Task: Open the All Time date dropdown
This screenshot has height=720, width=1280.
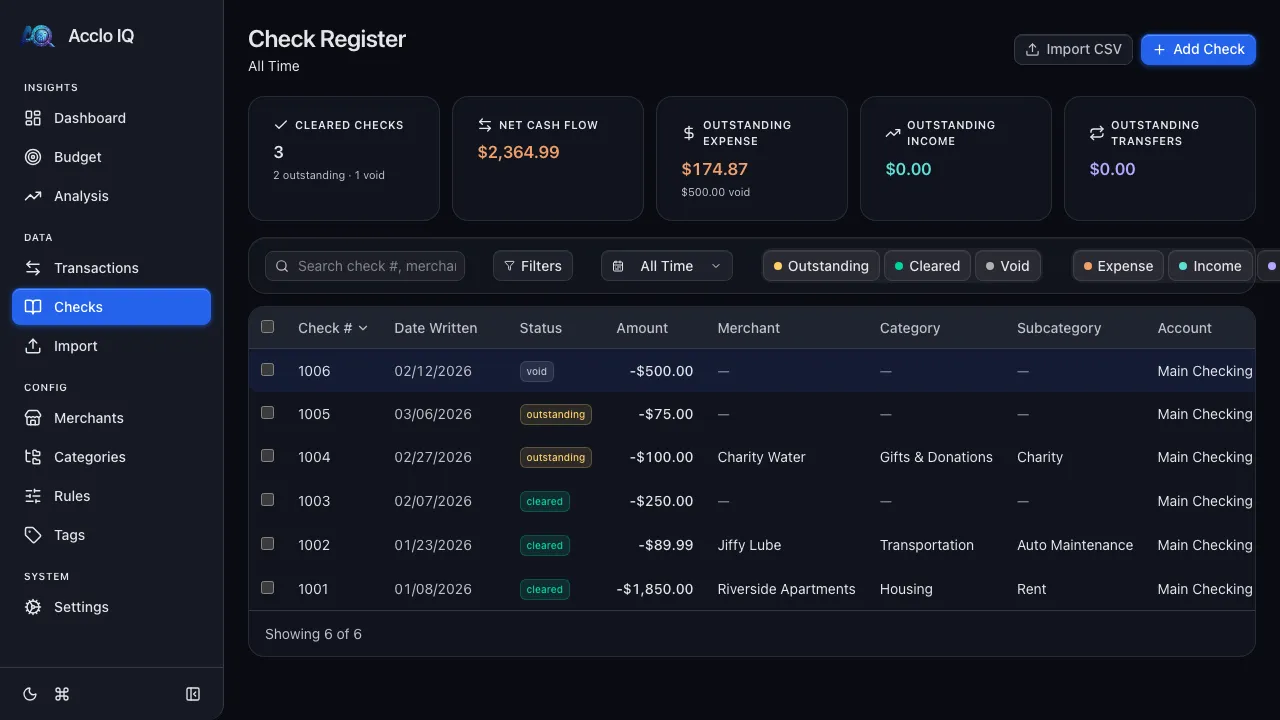Action: click(667, 266)
